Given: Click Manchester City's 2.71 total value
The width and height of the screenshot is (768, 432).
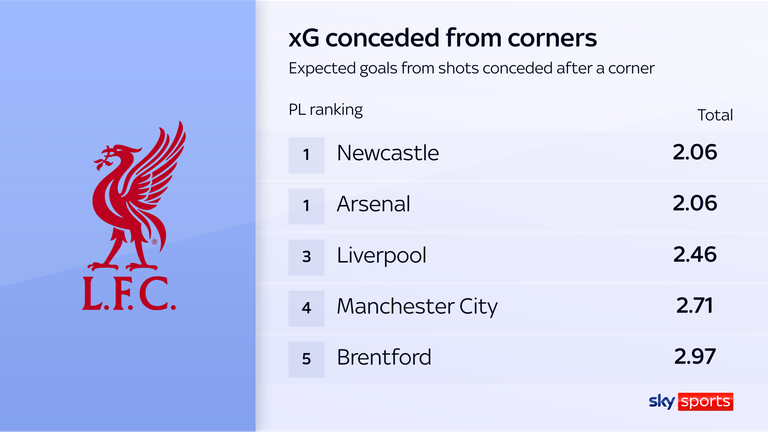Looking at the screenshot, I should 696,306.
